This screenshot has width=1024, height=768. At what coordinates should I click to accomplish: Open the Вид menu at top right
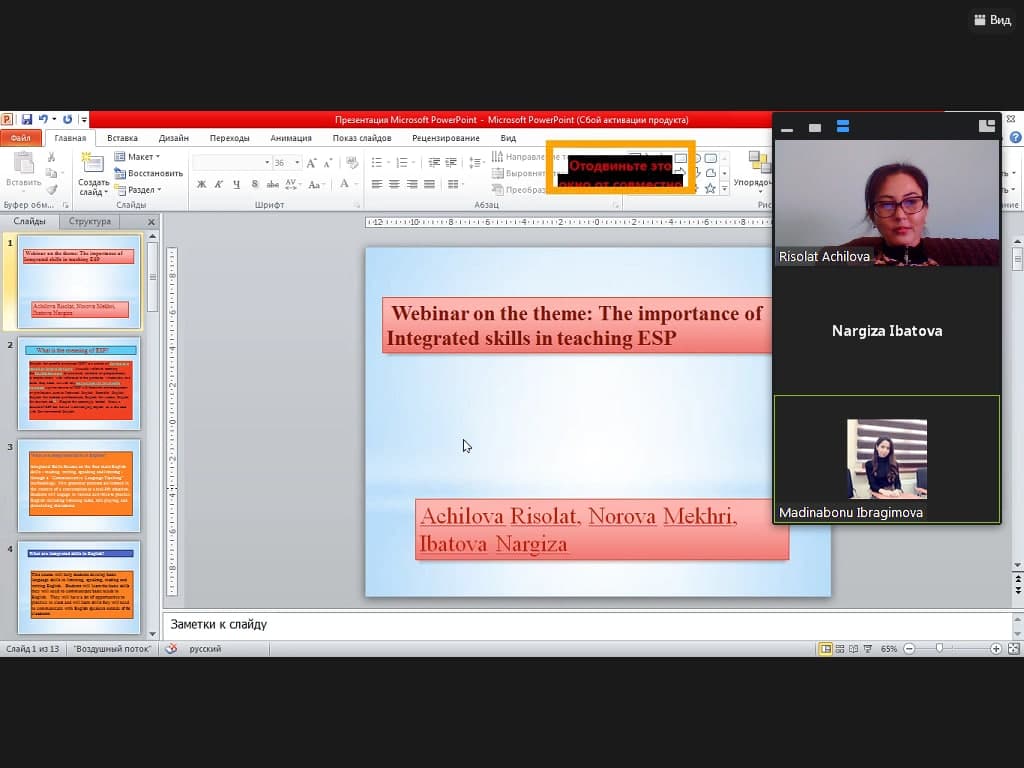point(992,20)
